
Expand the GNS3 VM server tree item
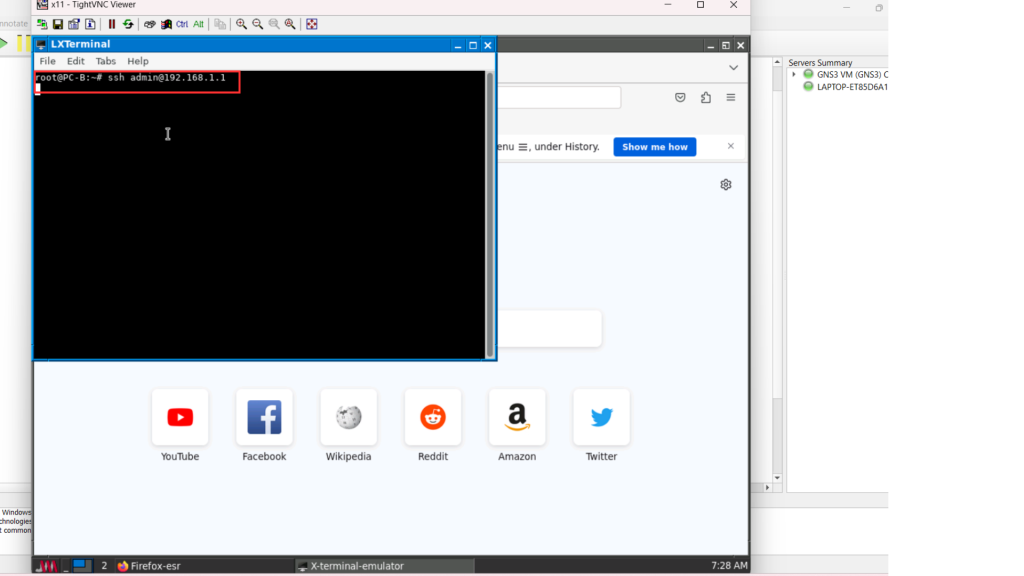point(794,74)
